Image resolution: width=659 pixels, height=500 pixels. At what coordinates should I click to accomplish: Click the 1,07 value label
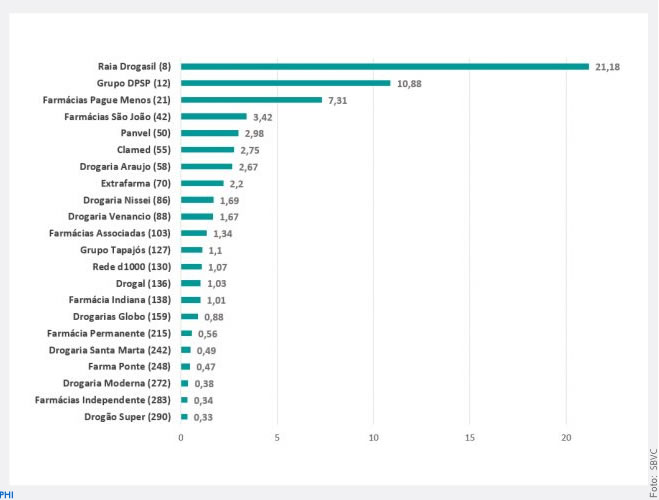pos(217,268)
